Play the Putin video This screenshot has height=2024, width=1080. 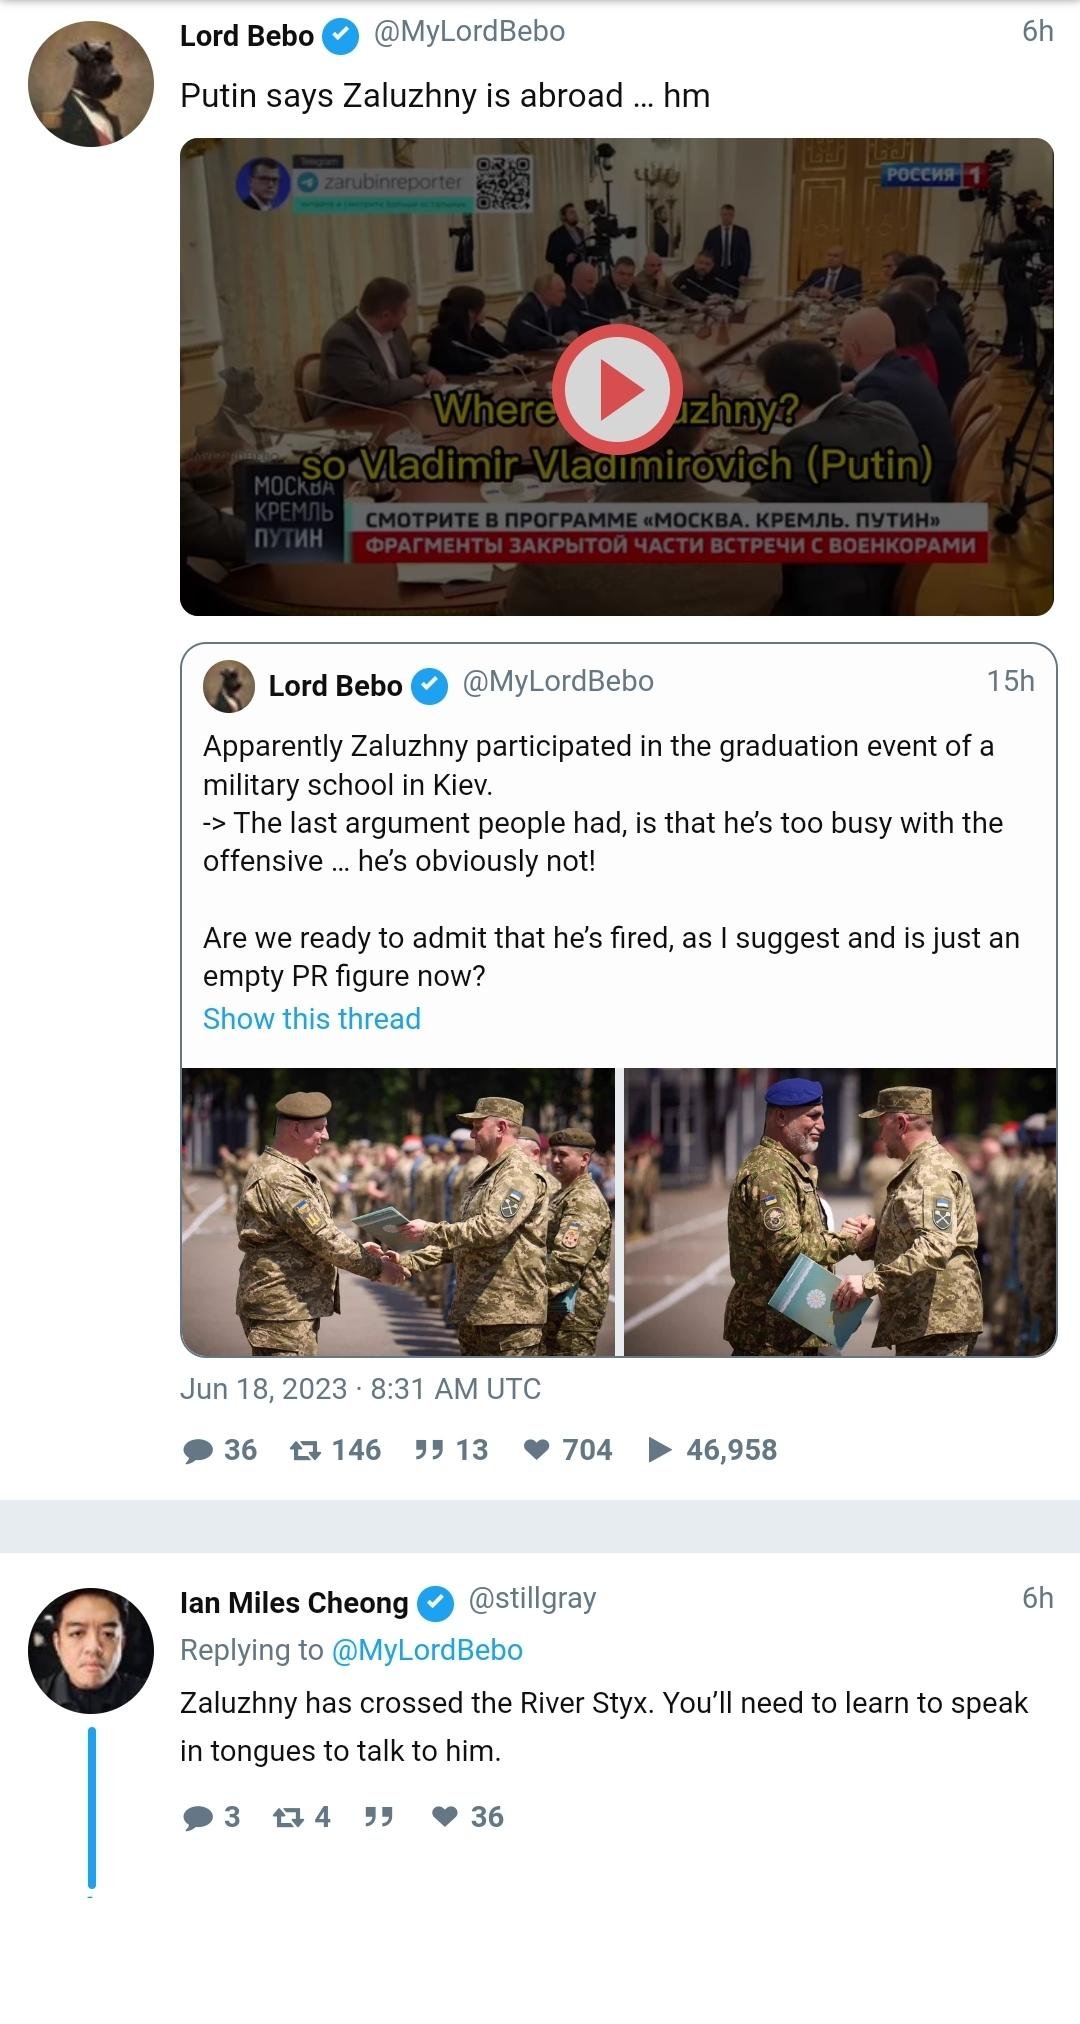[x=617, y=389]
